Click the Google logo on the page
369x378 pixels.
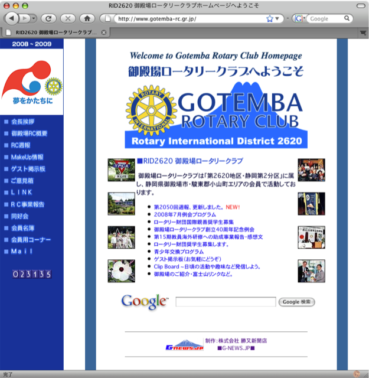pyautogui.click(x=144, y=302)
